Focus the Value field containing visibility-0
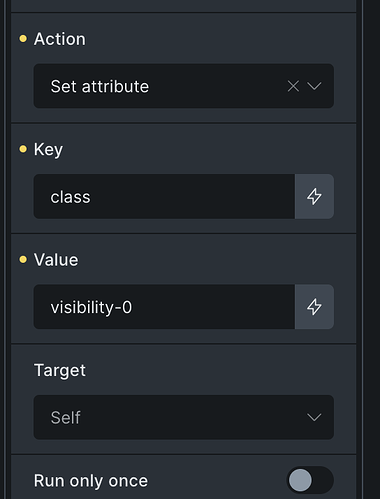The width and height of the screenshot is (380, 499). [164, 307]
